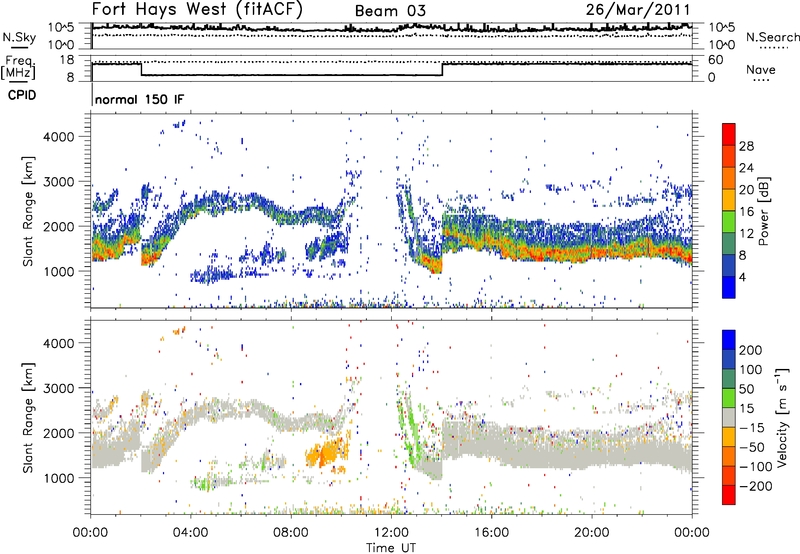Click the 'N.Search' legend label
The image size is (800, 554).
772,37
